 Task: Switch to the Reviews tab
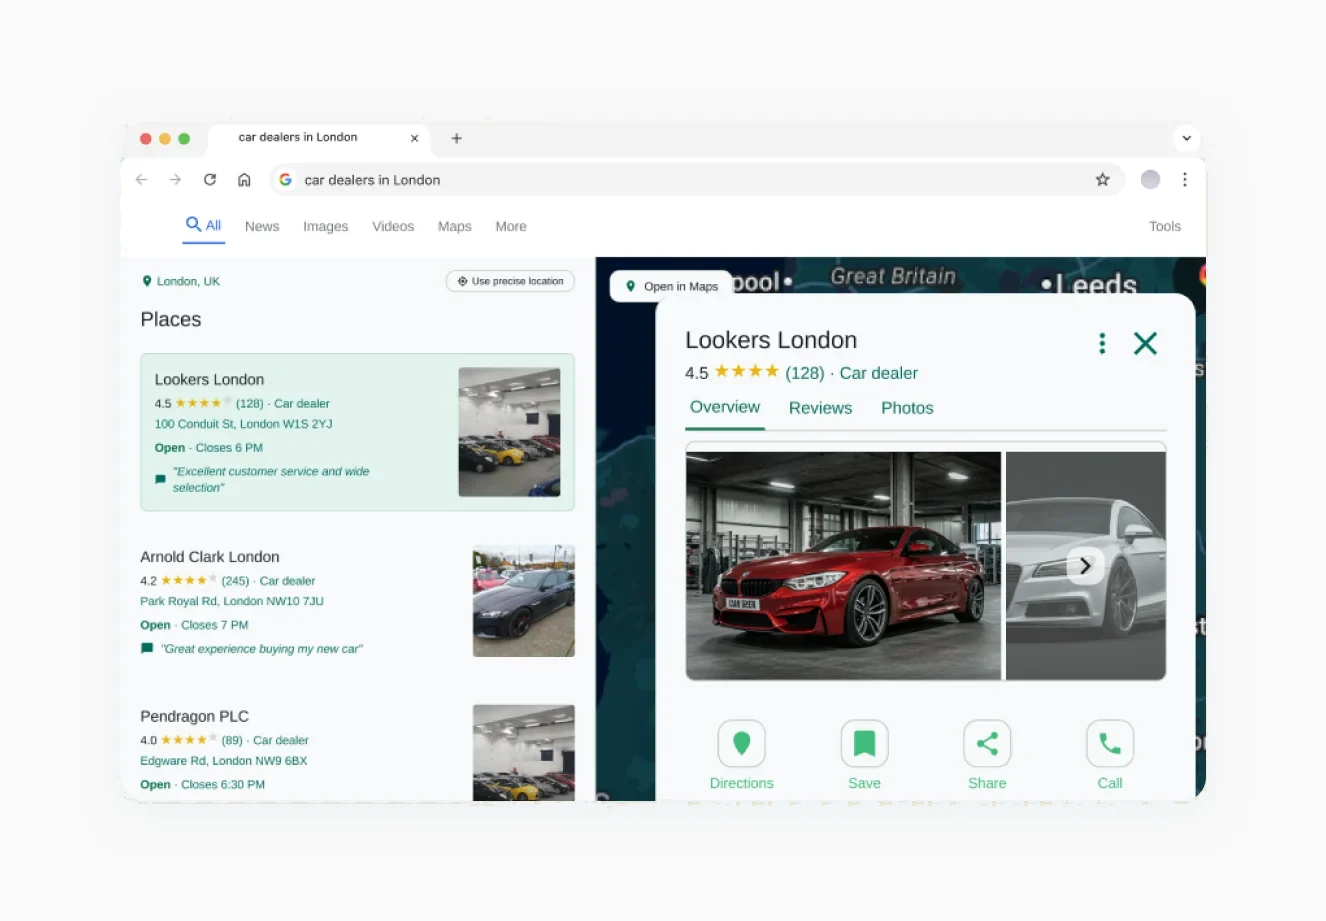click(x=820, y=408)
